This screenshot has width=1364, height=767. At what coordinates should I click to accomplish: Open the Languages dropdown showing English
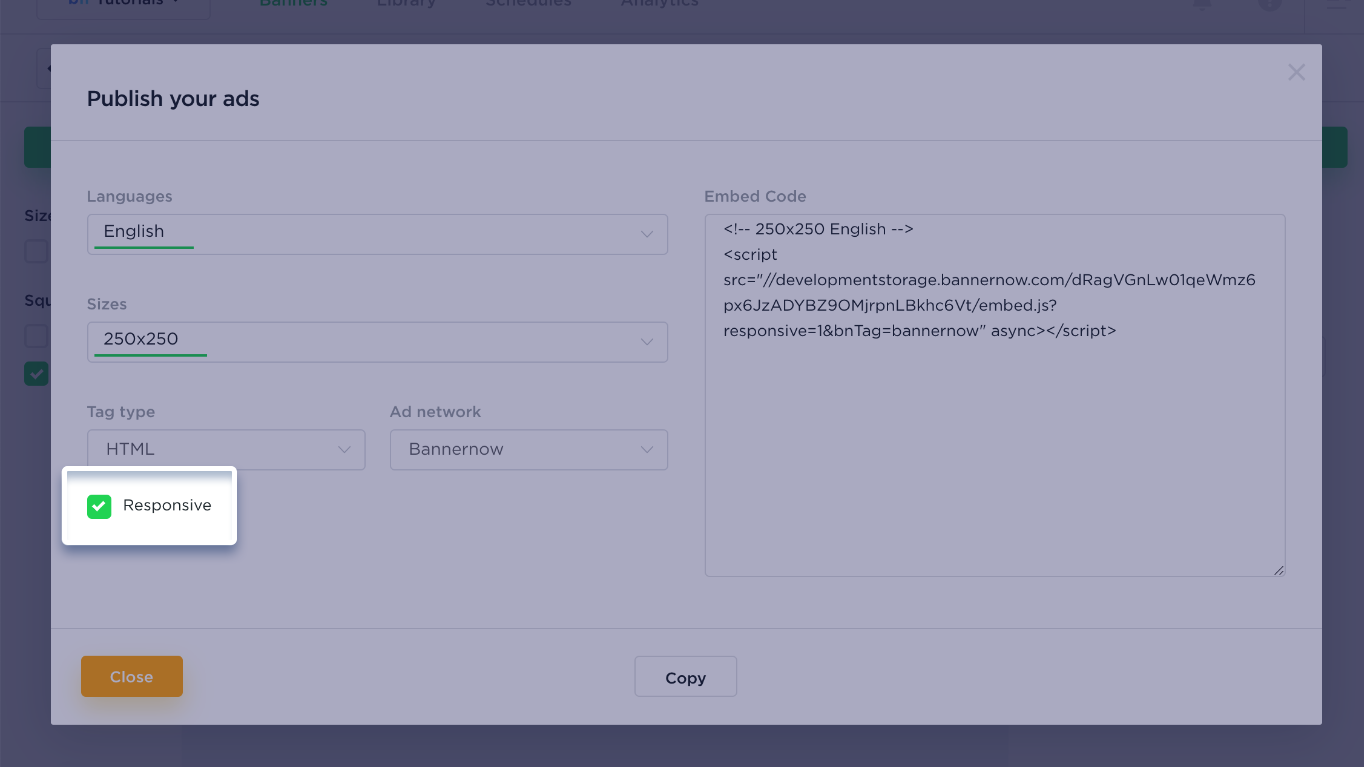tap(377, 234)
